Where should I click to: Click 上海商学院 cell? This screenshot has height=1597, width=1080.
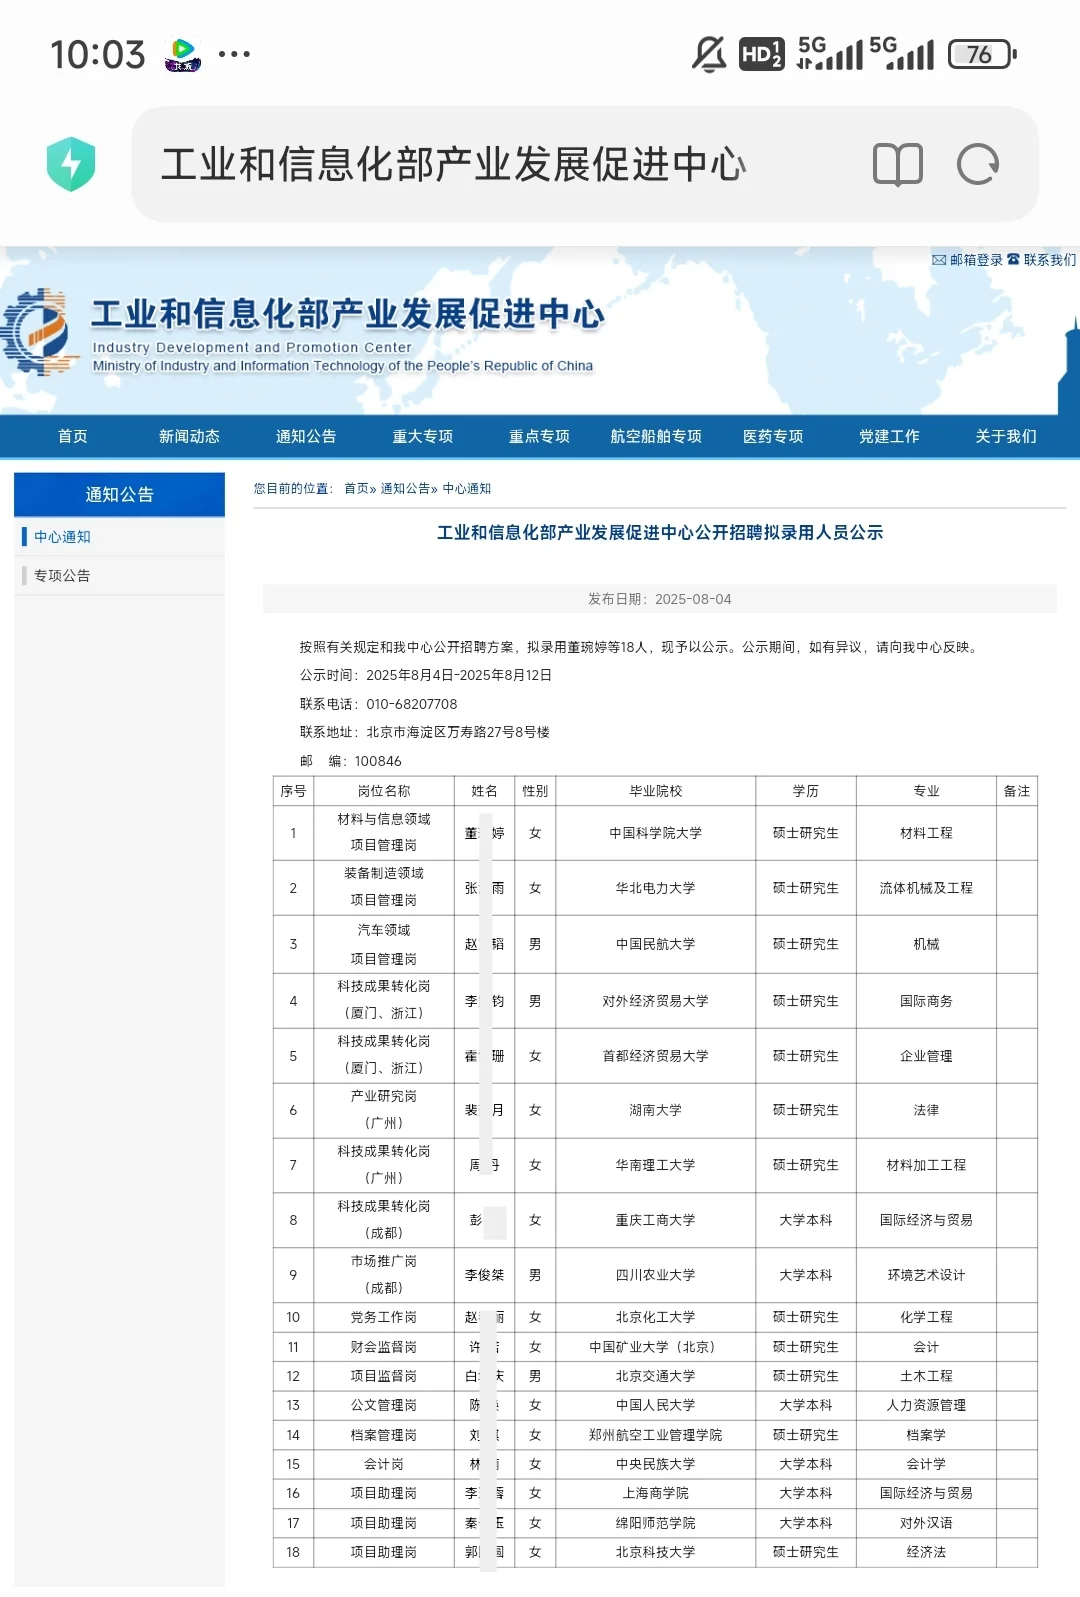click(x=656, y=1493)
